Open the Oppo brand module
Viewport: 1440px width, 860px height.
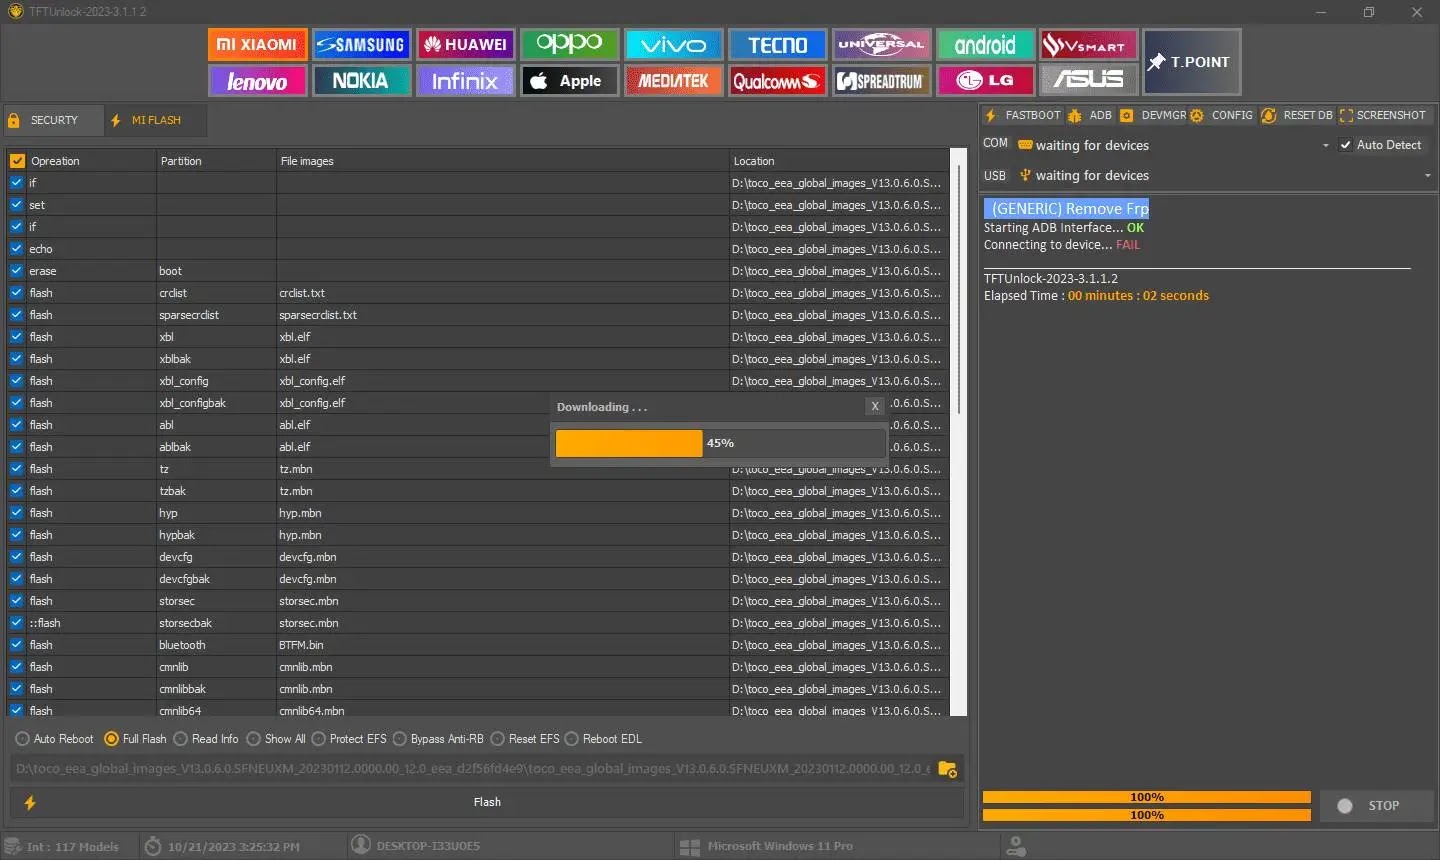(569, 44)
